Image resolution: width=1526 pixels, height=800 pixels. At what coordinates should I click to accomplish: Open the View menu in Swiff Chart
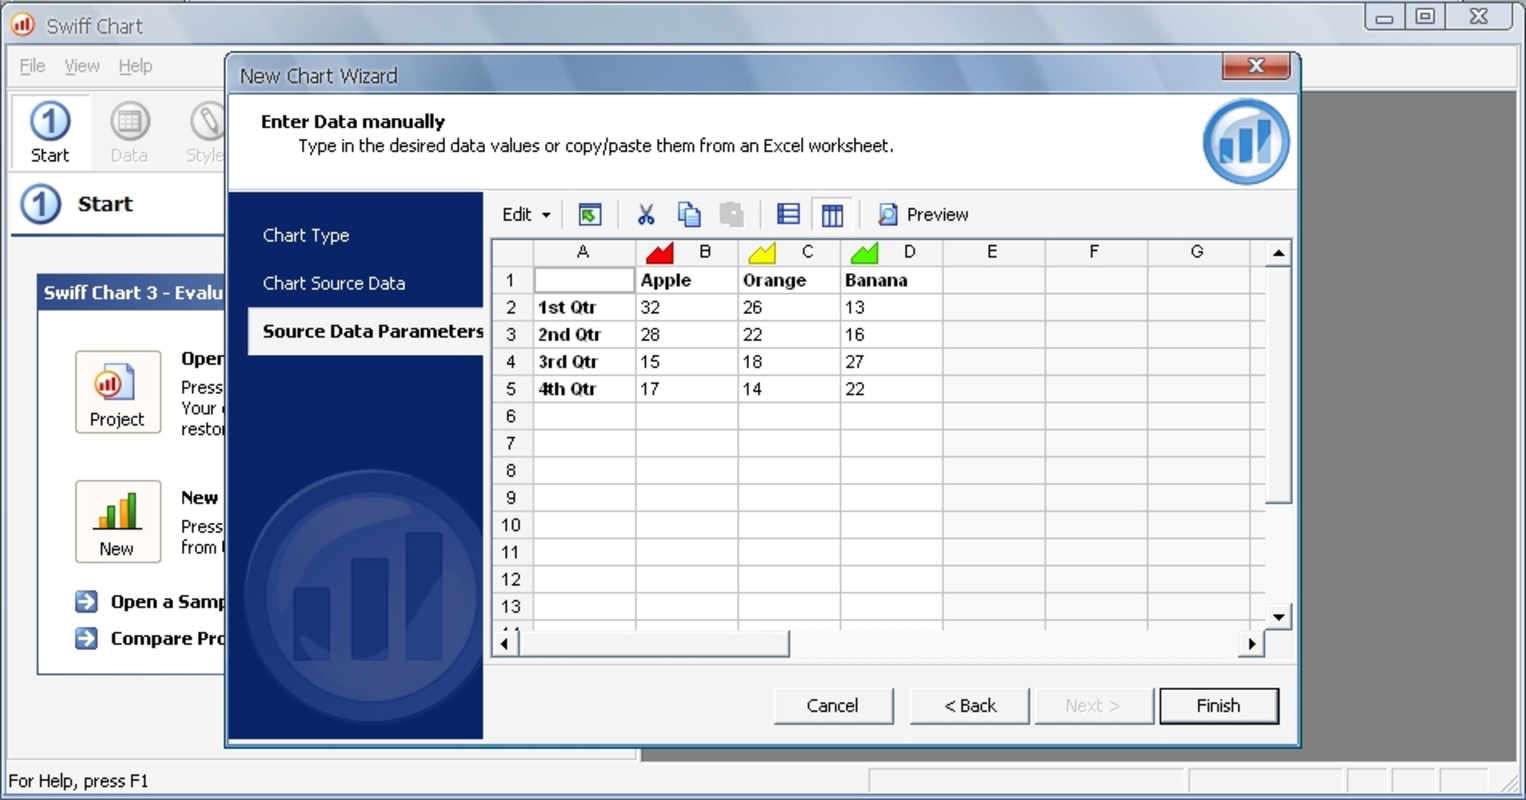coord(82,66)
